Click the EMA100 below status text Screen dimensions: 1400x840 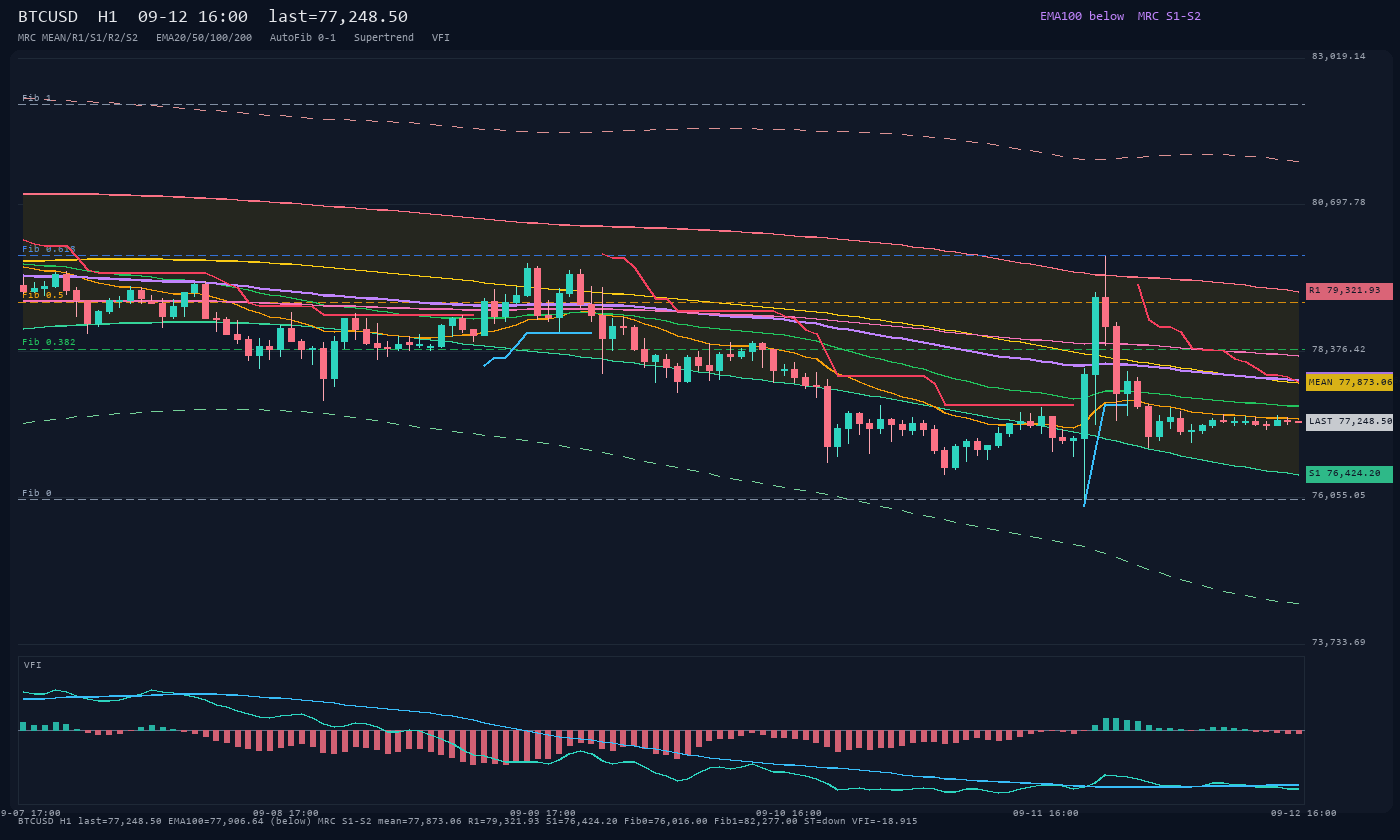[x=1082, y=16]
